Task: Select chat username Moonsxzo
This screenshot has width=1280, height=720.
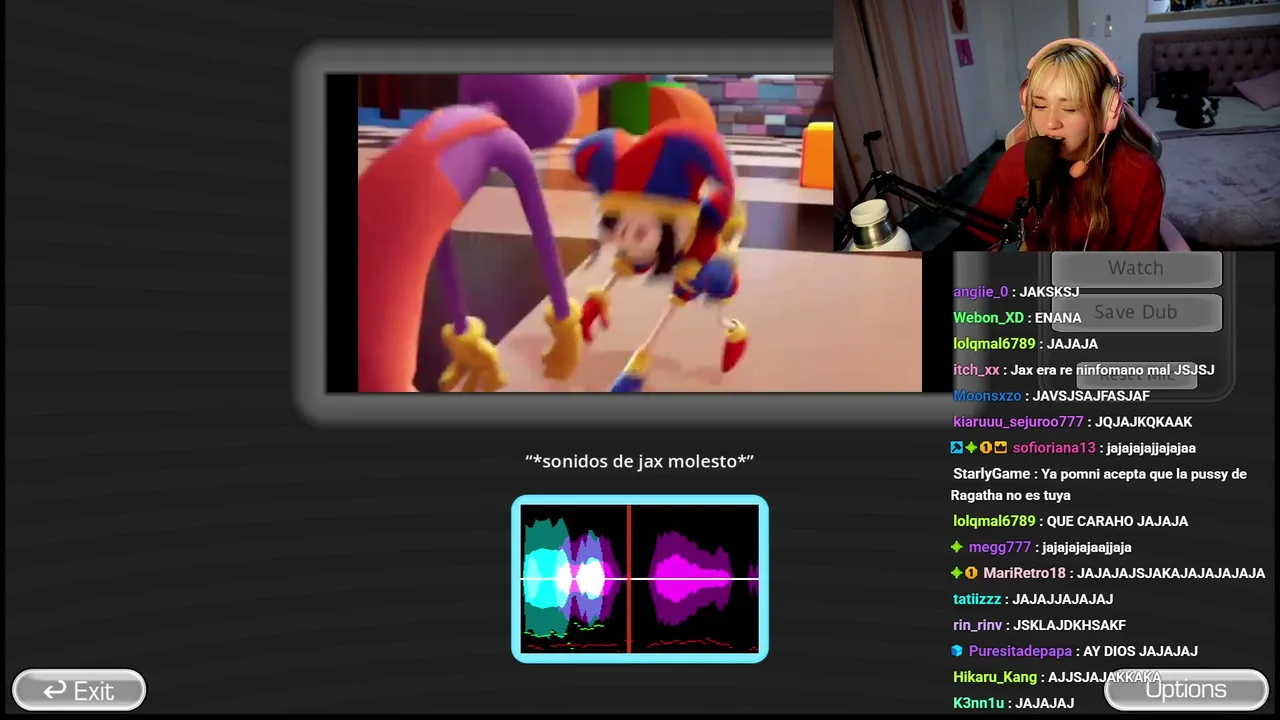Action: pyautogui.click(x=987, y=396)
